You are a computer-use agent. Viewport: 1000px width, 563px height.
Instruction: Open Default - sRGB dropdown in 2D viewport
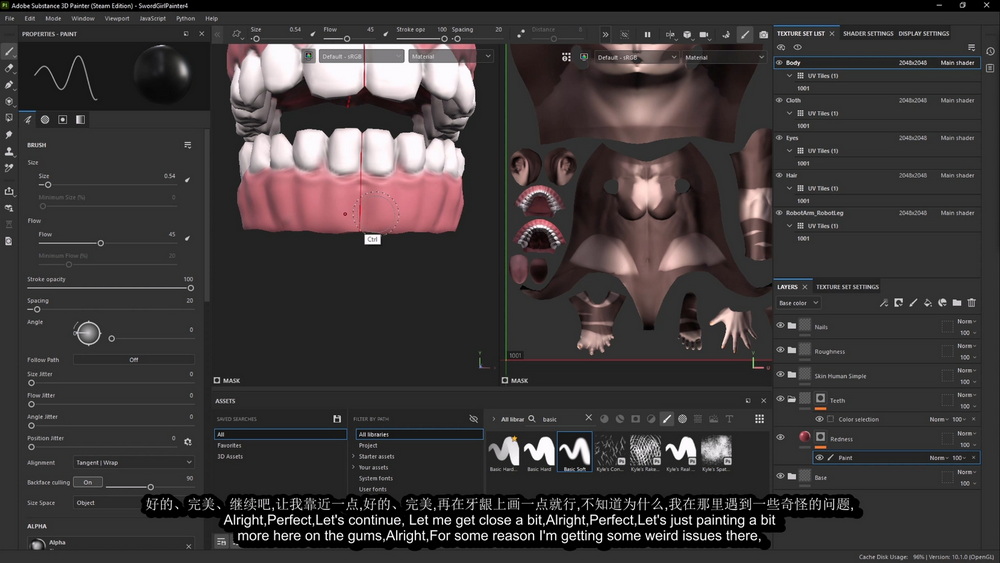(x=636, y=57)
